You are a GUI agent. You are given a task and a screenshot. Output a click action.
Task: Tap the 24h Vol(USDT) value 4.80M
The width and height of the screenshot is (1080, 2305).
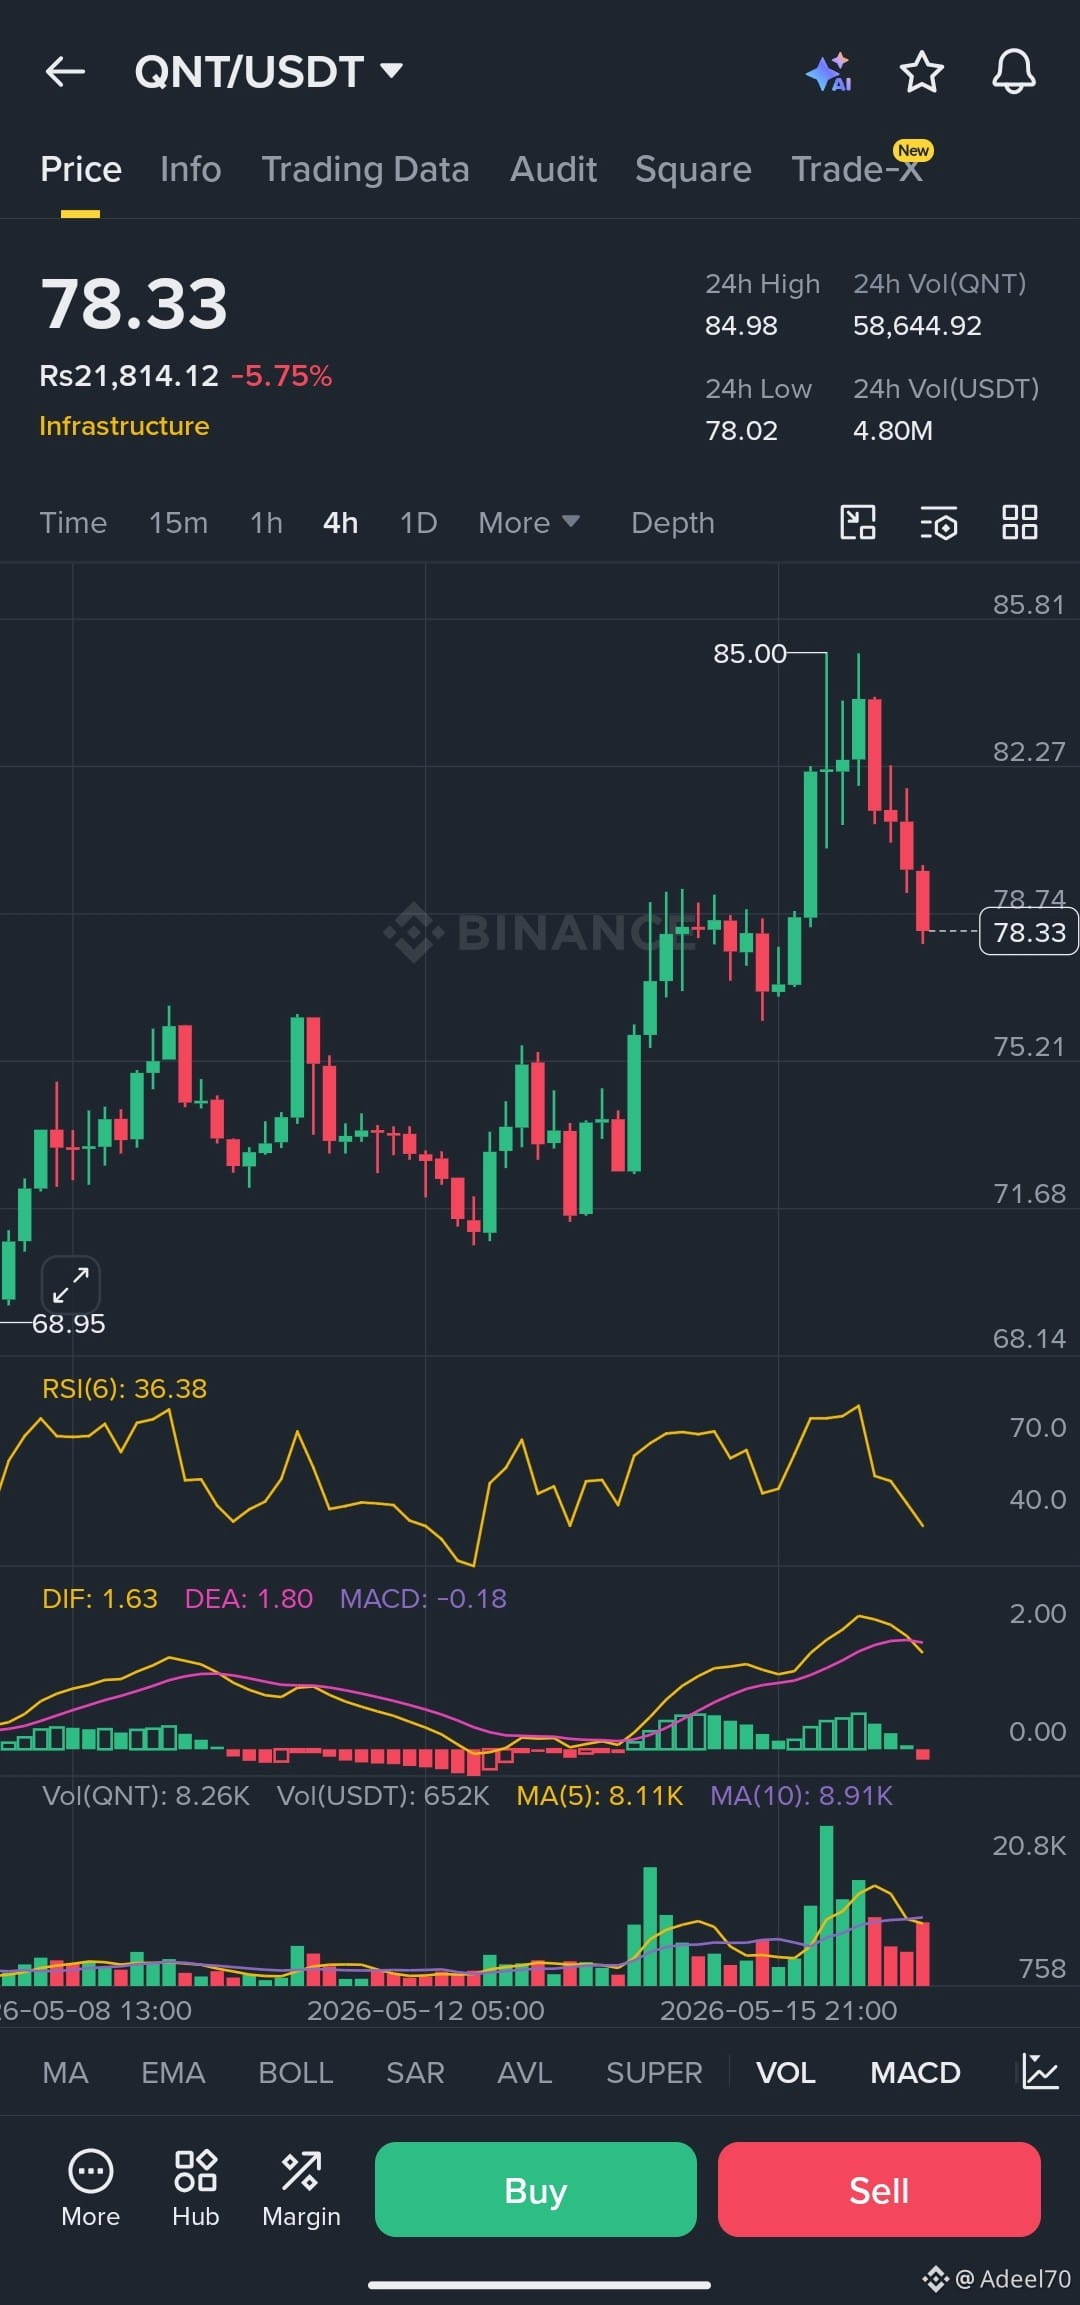(893, 430)
